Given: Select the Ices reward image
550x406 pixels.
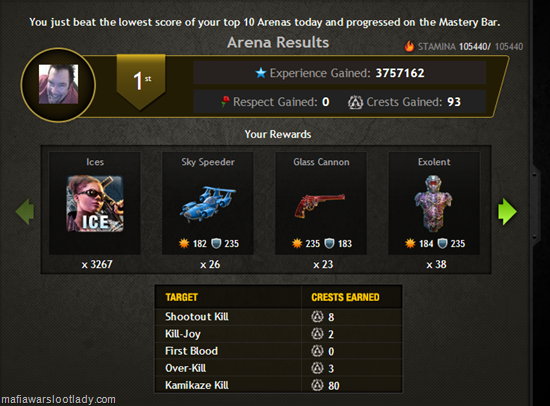Looking at the screenshot, I should pos(95,204).
